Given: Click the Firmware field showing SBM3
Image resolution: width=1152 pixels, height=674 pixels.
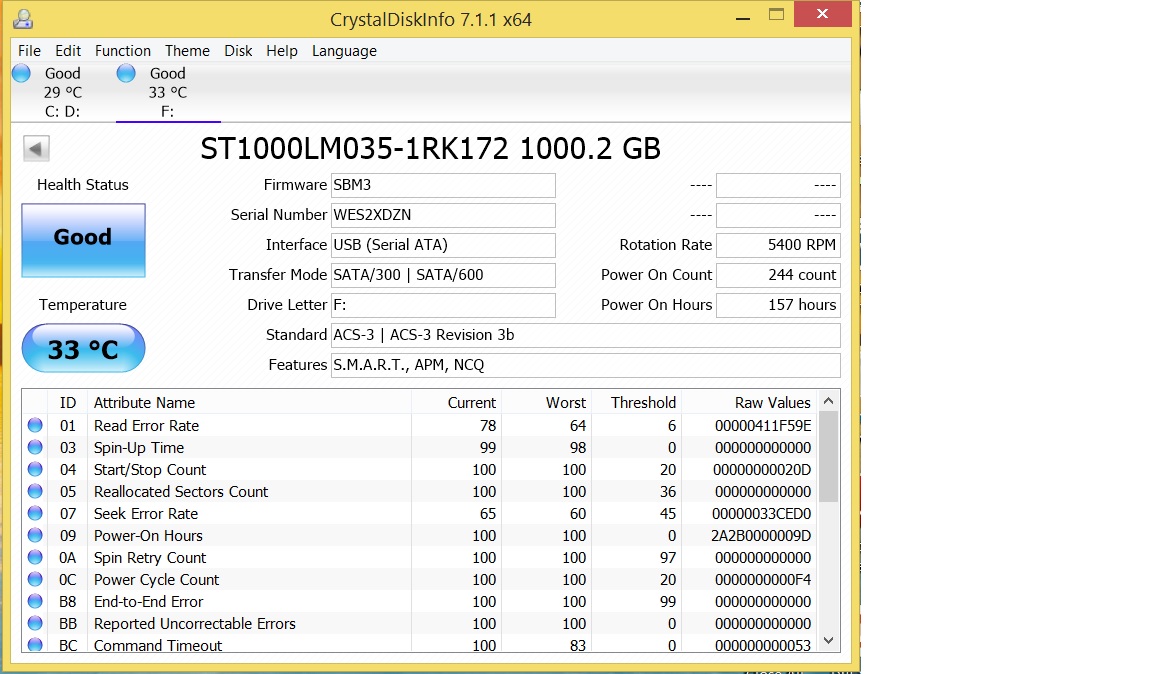Looking at the screenshot, I should point(443,185).
